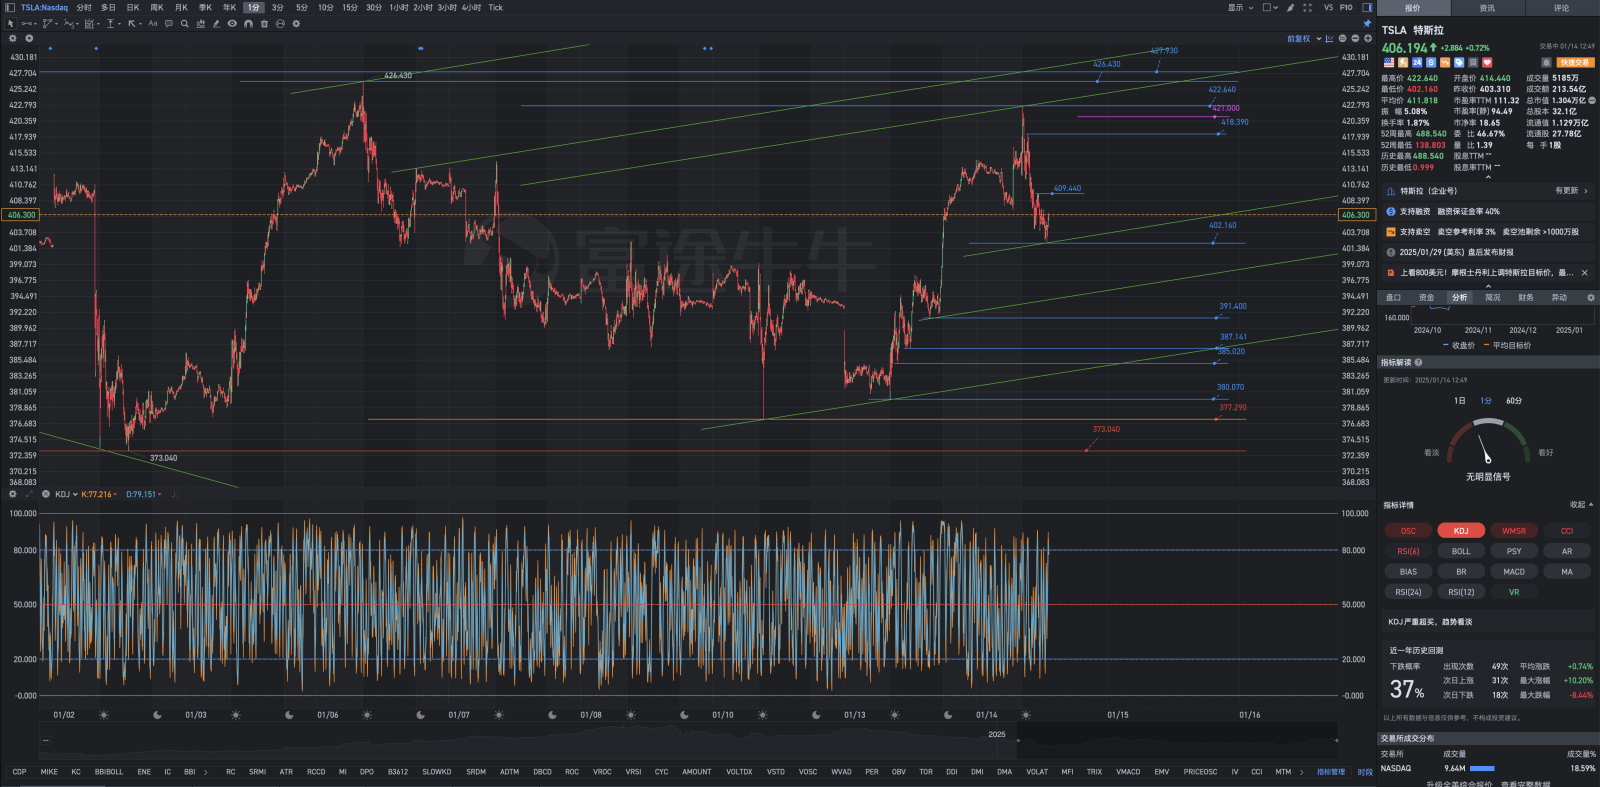Select the 5分 timeframe
1600x787 pixels.
[301, 7]
